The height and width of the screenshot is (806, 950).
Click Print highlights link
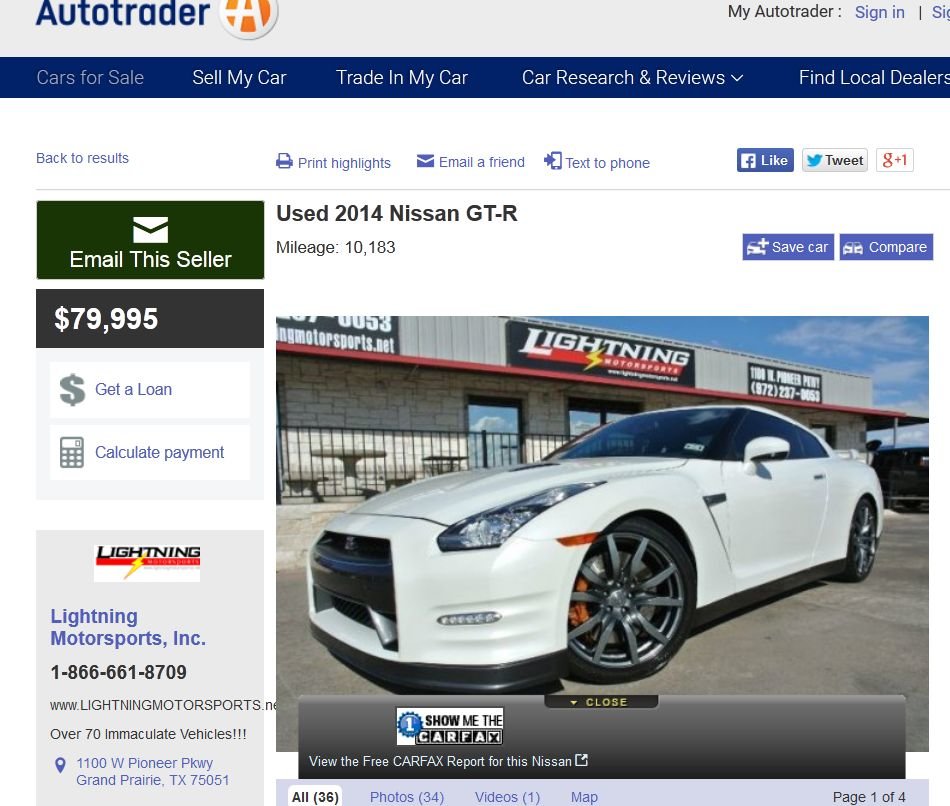[344, 163]
